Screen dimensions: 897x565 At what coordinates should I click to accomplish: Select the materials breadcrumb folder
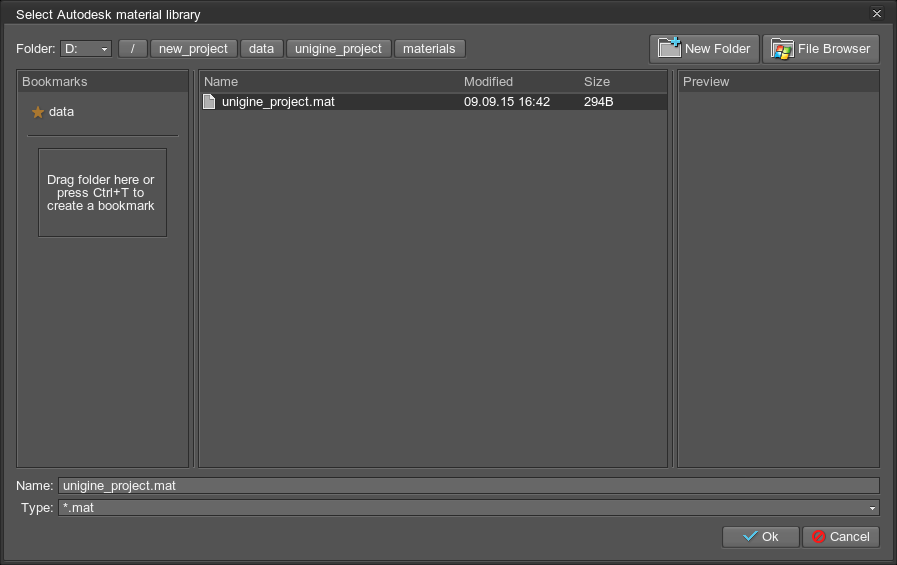click(x=429, y=48)
